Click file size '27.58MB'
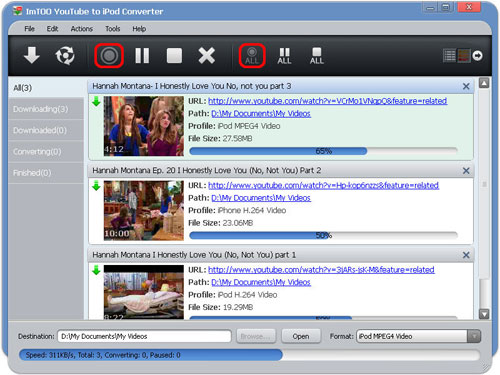 tap(237, 138)
